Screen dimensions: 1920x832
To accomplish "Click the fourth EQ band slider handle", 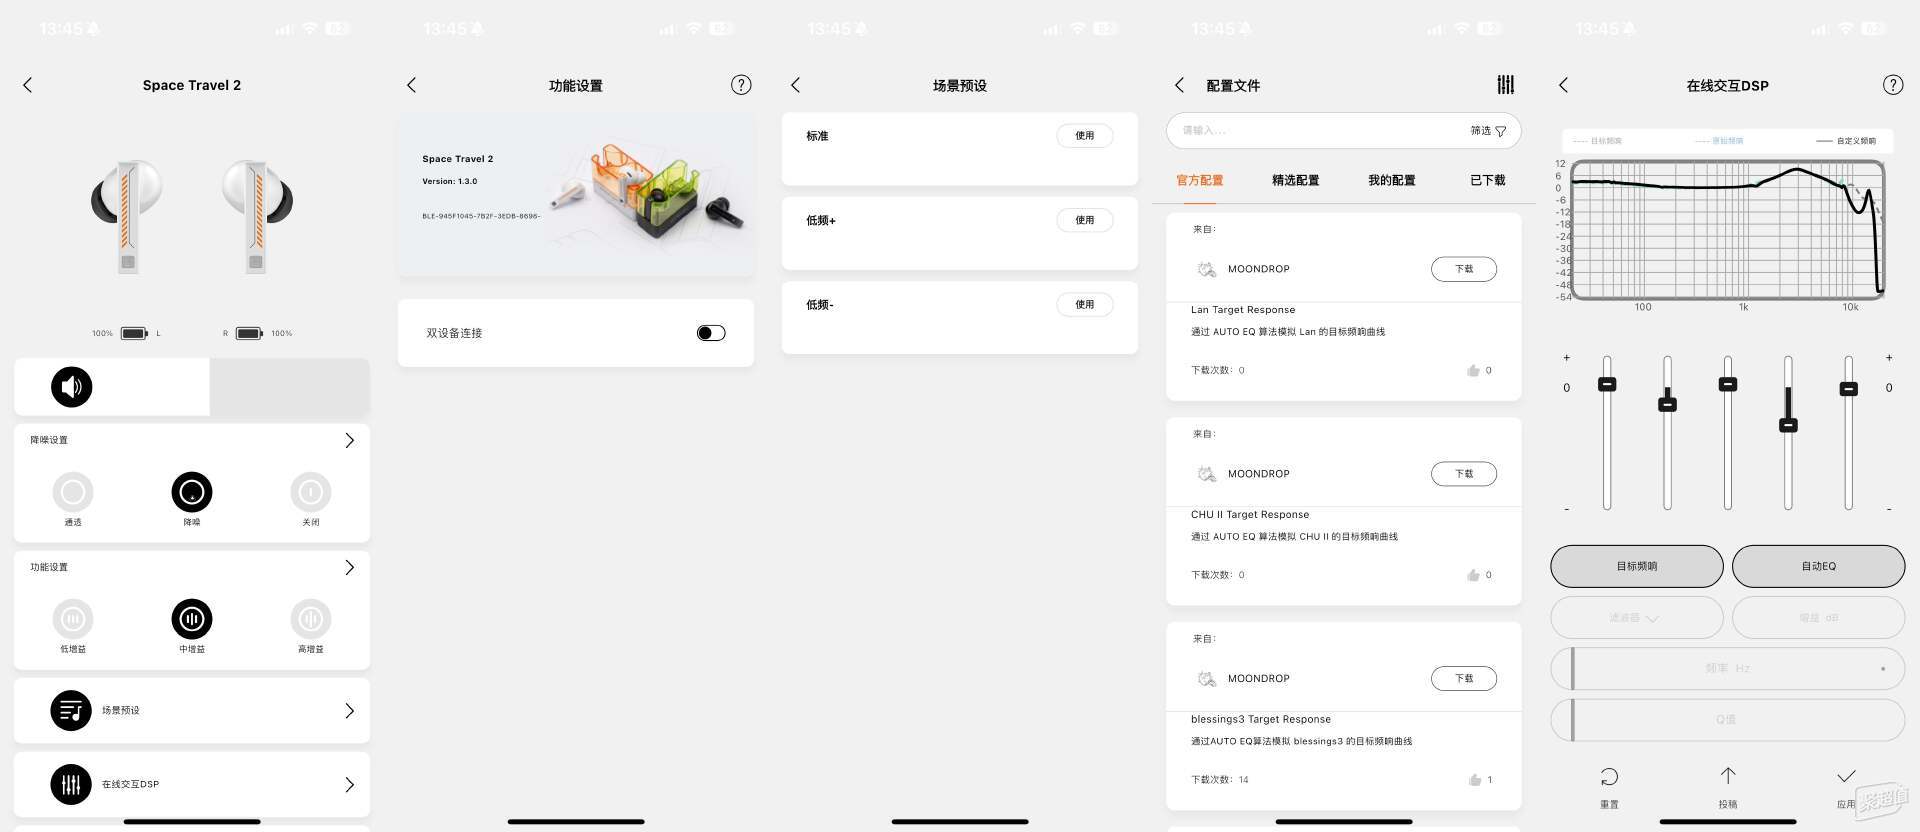I will (x=1788, y=426).
